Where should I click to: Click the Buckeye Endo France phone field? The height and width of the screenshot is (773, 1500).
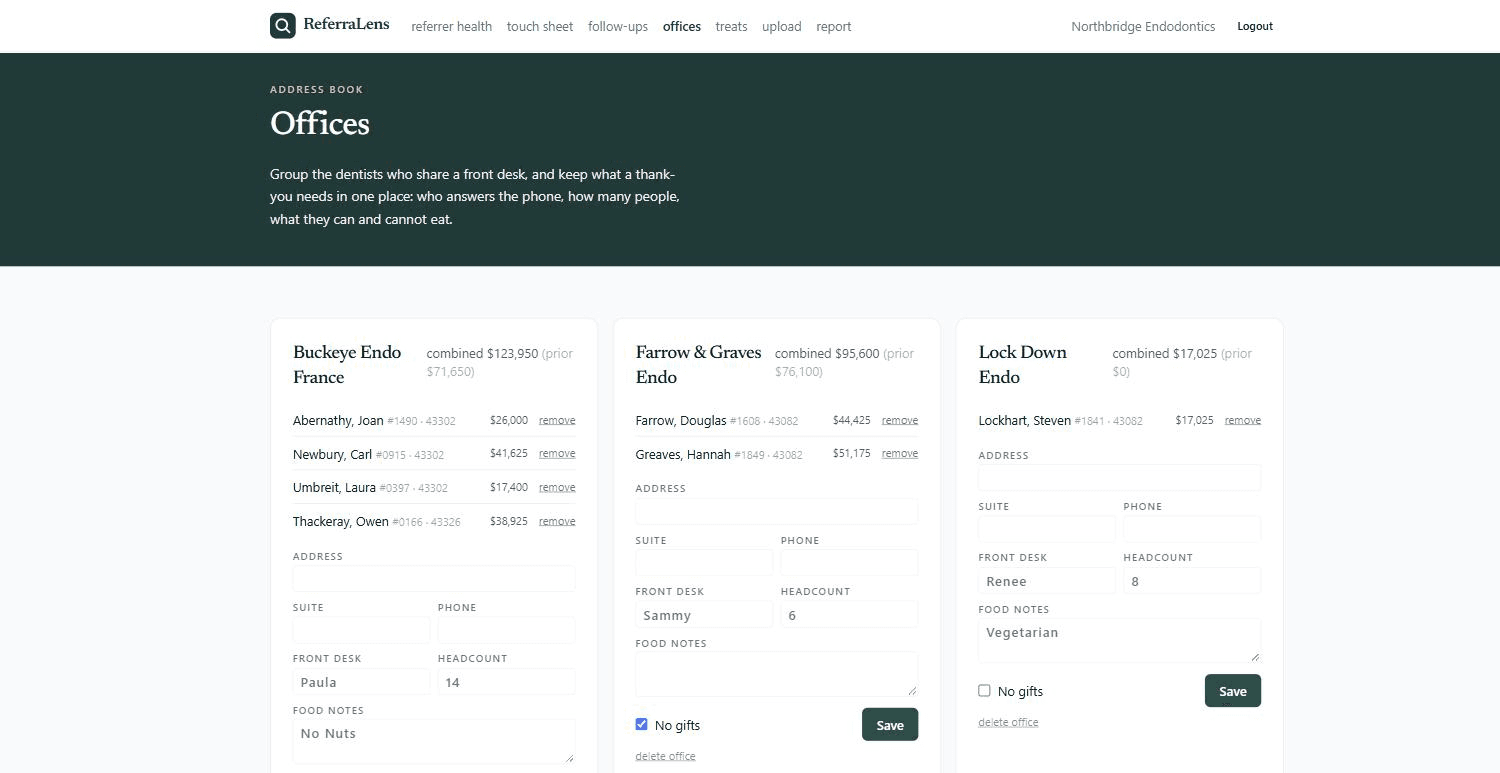pyautogui.click(x=506, y=630)
